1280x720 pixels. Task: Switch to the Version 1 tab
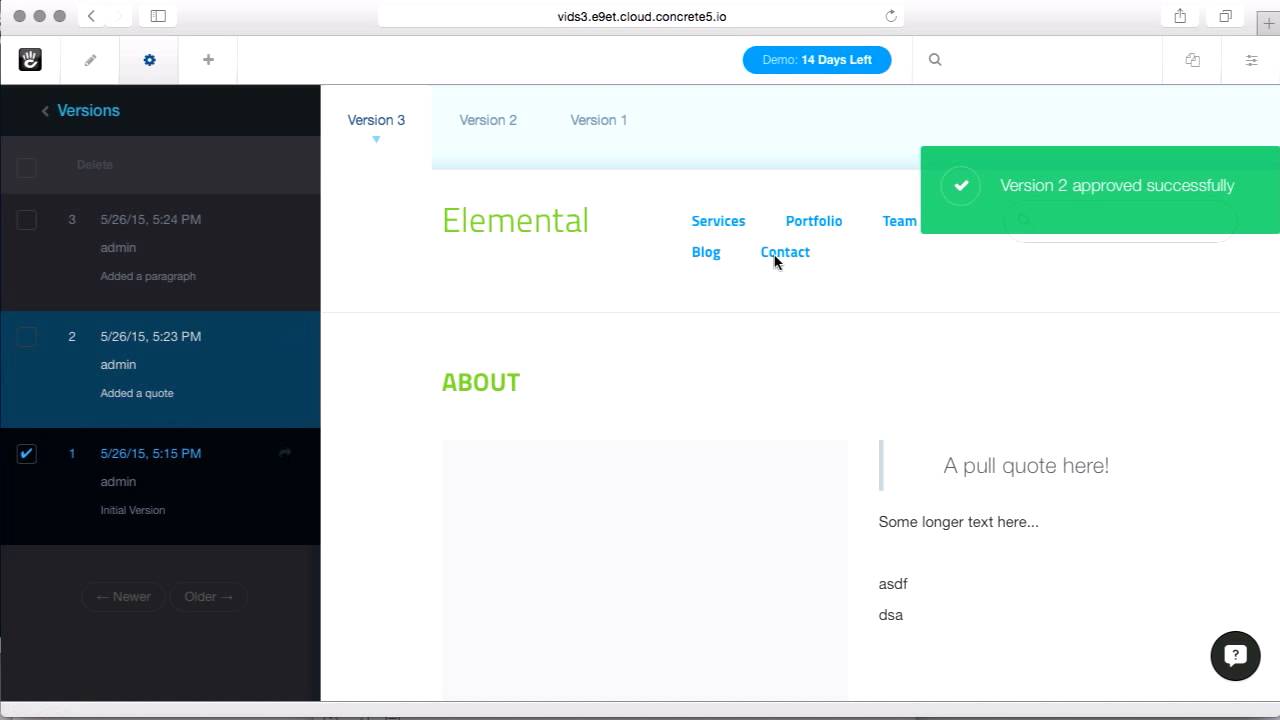click(599, 120)
